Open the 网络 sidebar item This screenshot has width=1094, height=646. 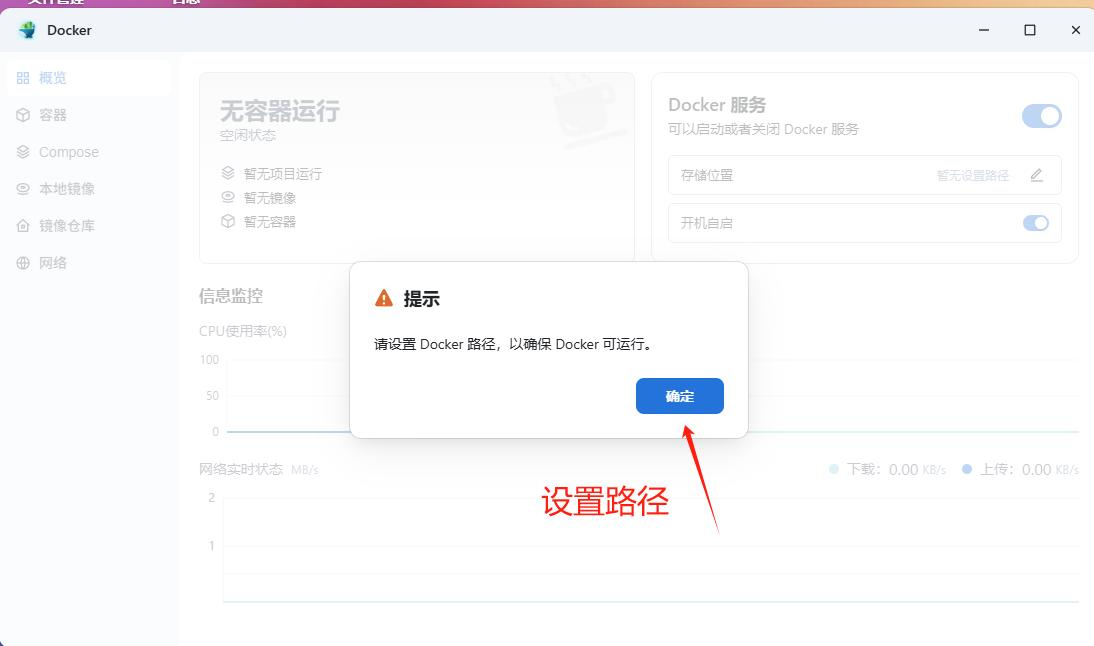(89, 263)
